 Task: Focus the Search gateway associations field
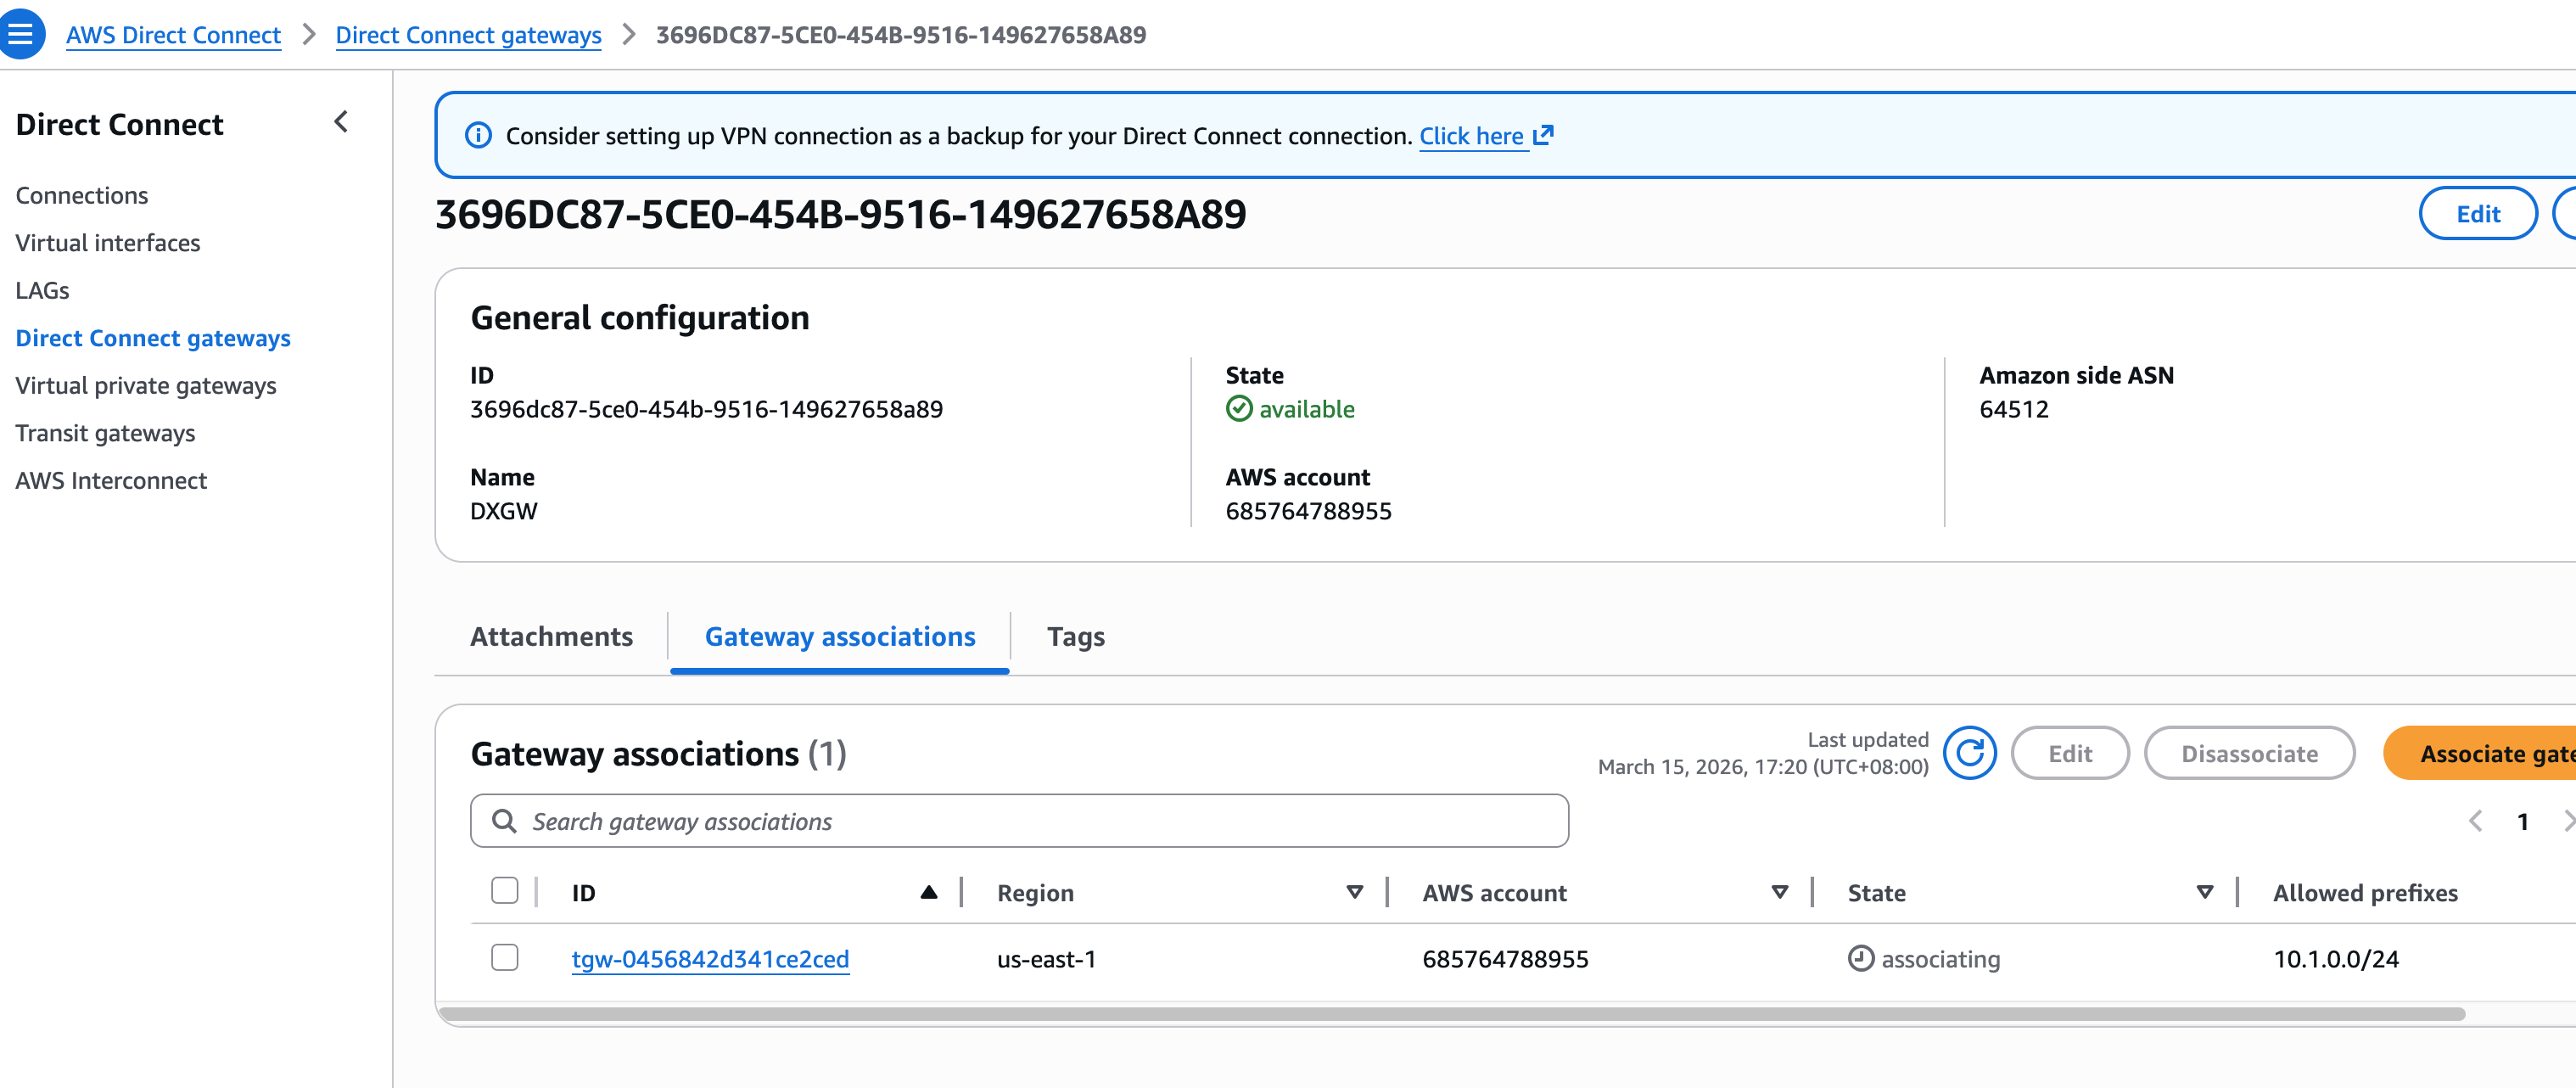pos(1040,821)
